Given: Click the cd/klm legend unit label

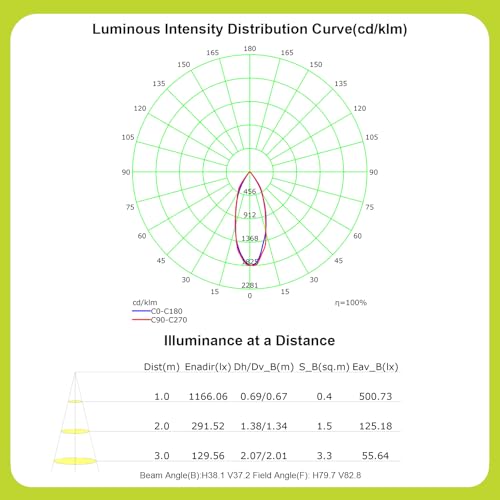Looking at the screenshot, I should point(145,302).
